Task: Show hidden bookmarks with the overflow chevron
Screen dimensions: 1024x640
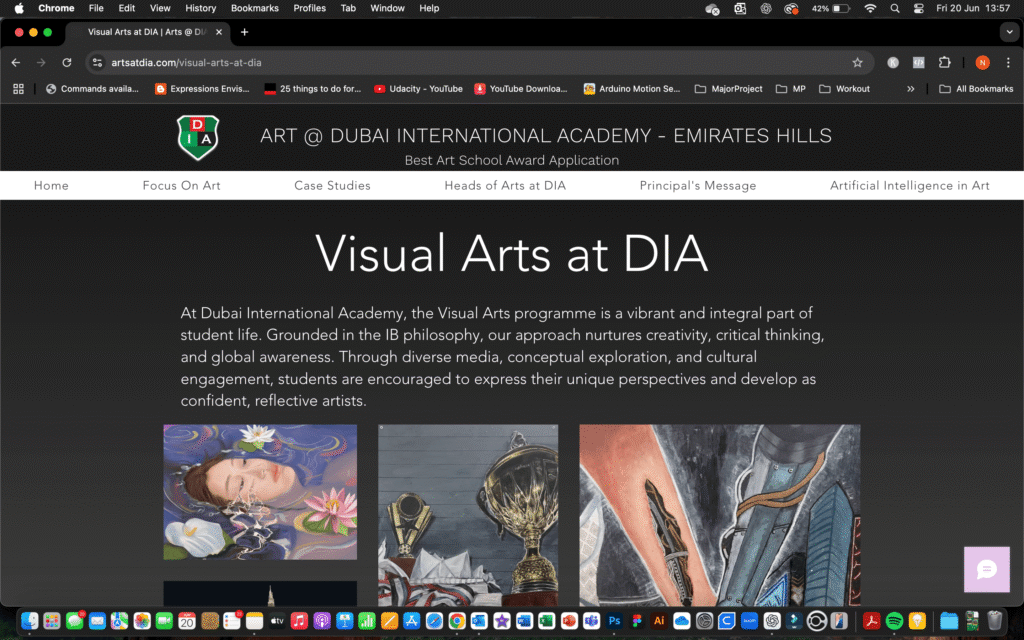Action: pos(910,88)
